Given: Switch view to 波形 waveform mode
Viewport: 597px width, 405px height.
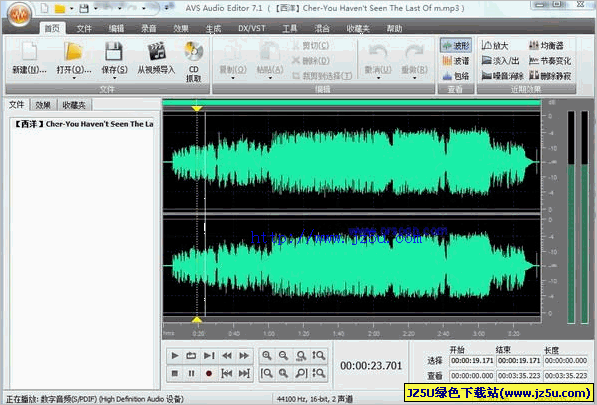Looking at the screenshot, I should (456, 46).
